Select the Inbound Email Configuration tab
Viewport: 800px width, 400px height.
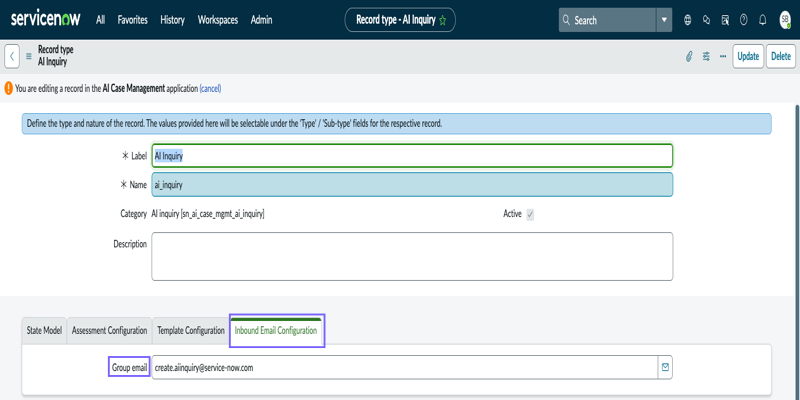(276, 331)
